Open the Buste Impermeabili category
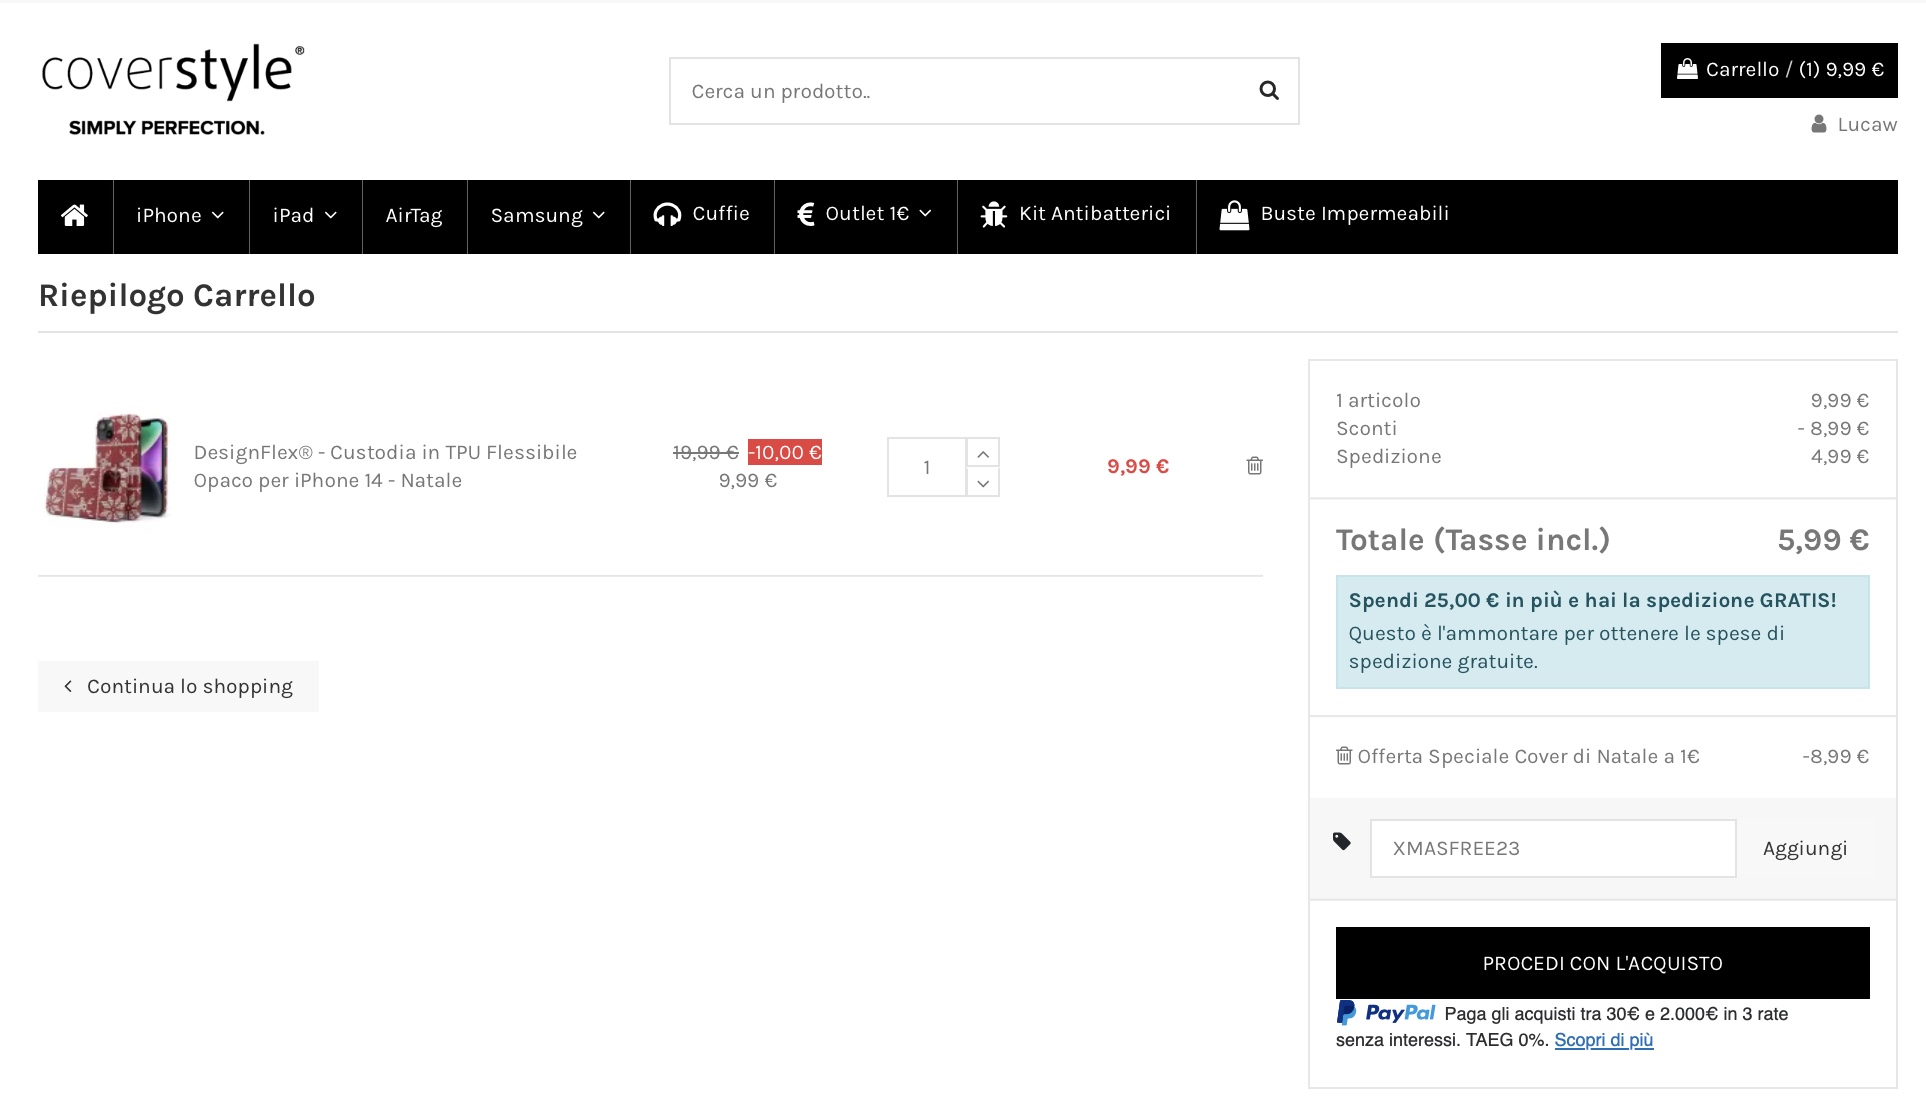 coord(1334,216)
